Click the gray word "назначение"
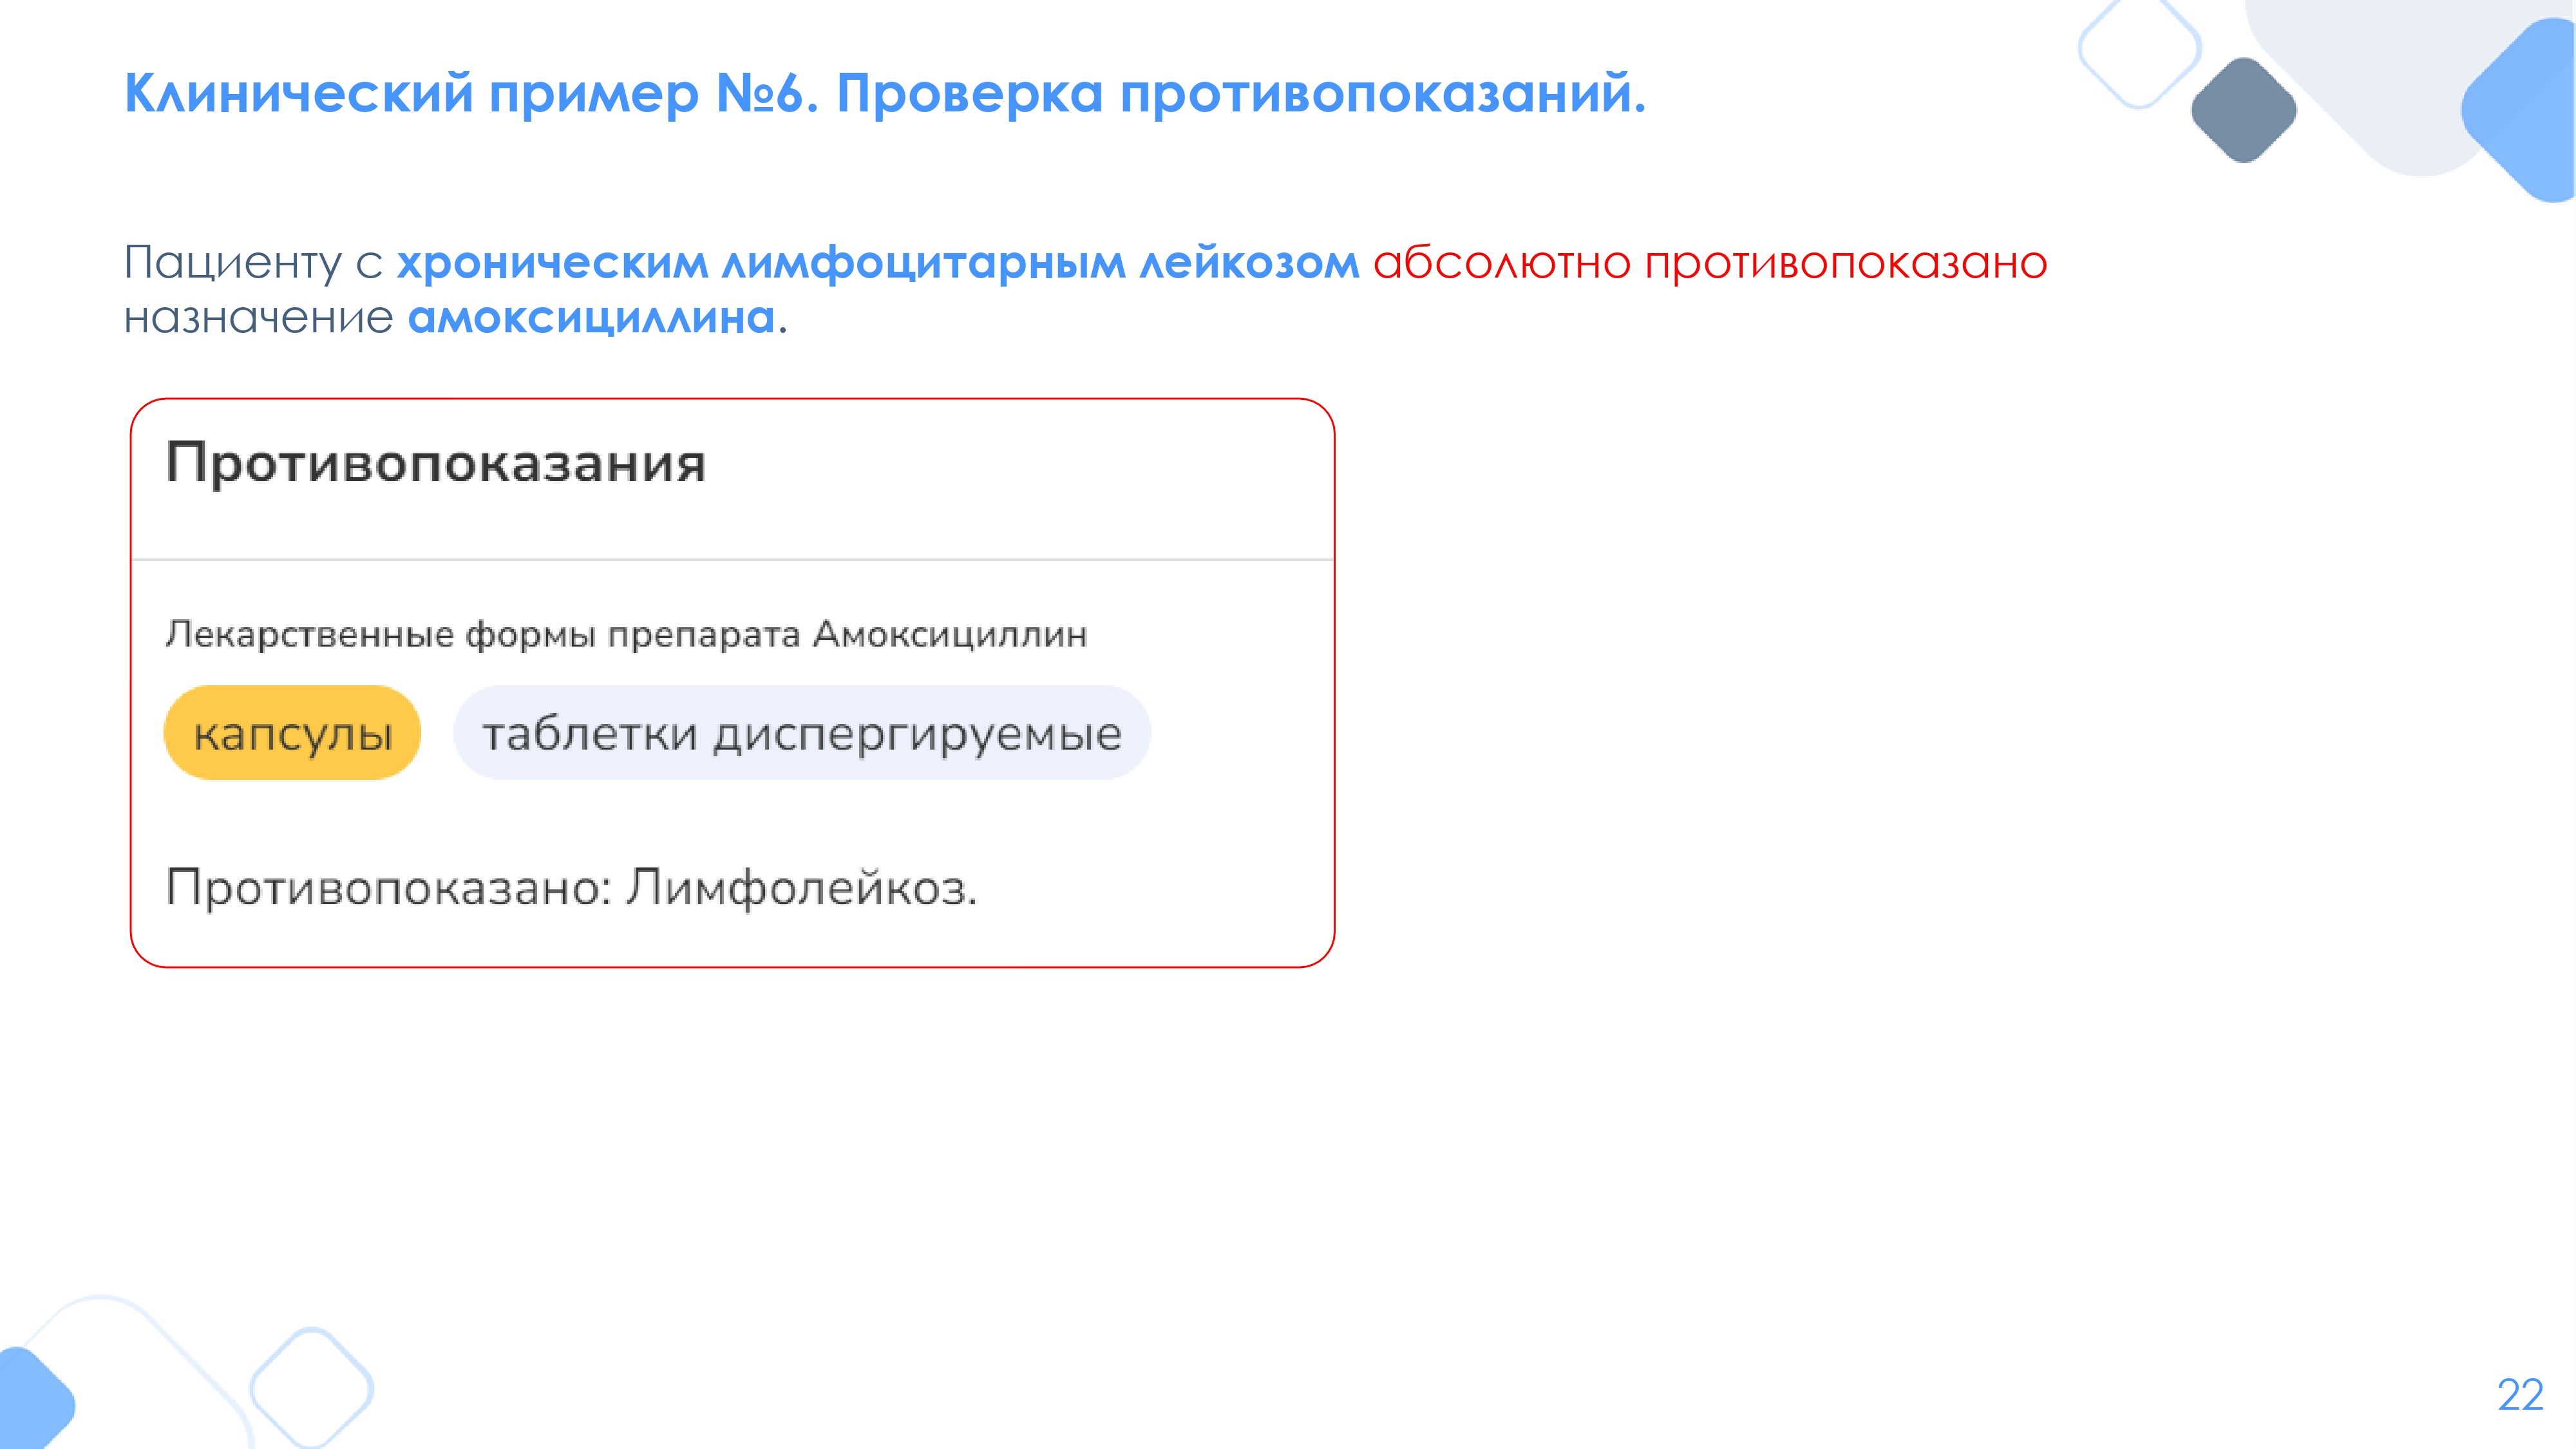 pos(258,318)
